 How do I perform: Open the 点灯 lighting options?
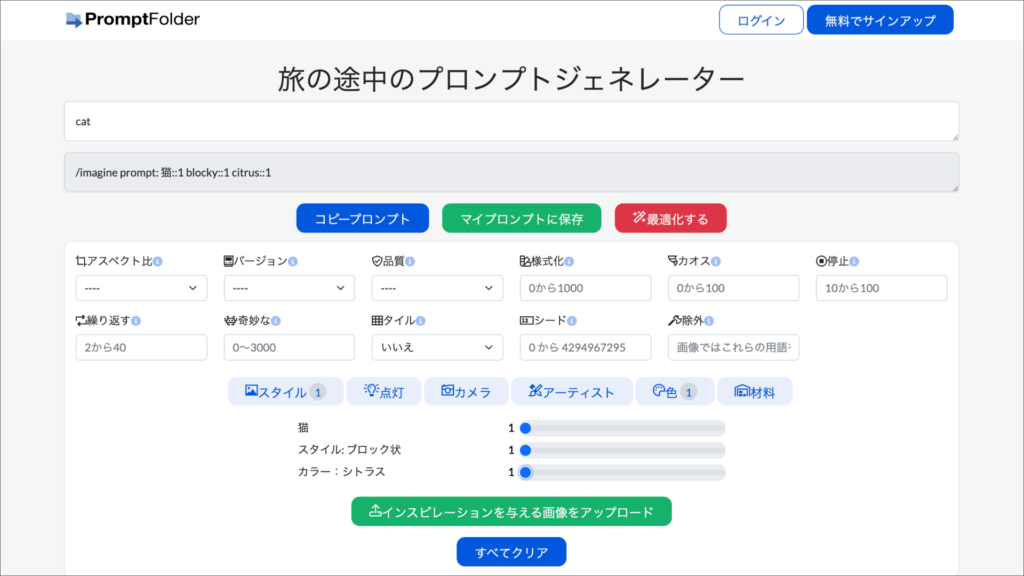pyautogui.click(x=384, y=391)
